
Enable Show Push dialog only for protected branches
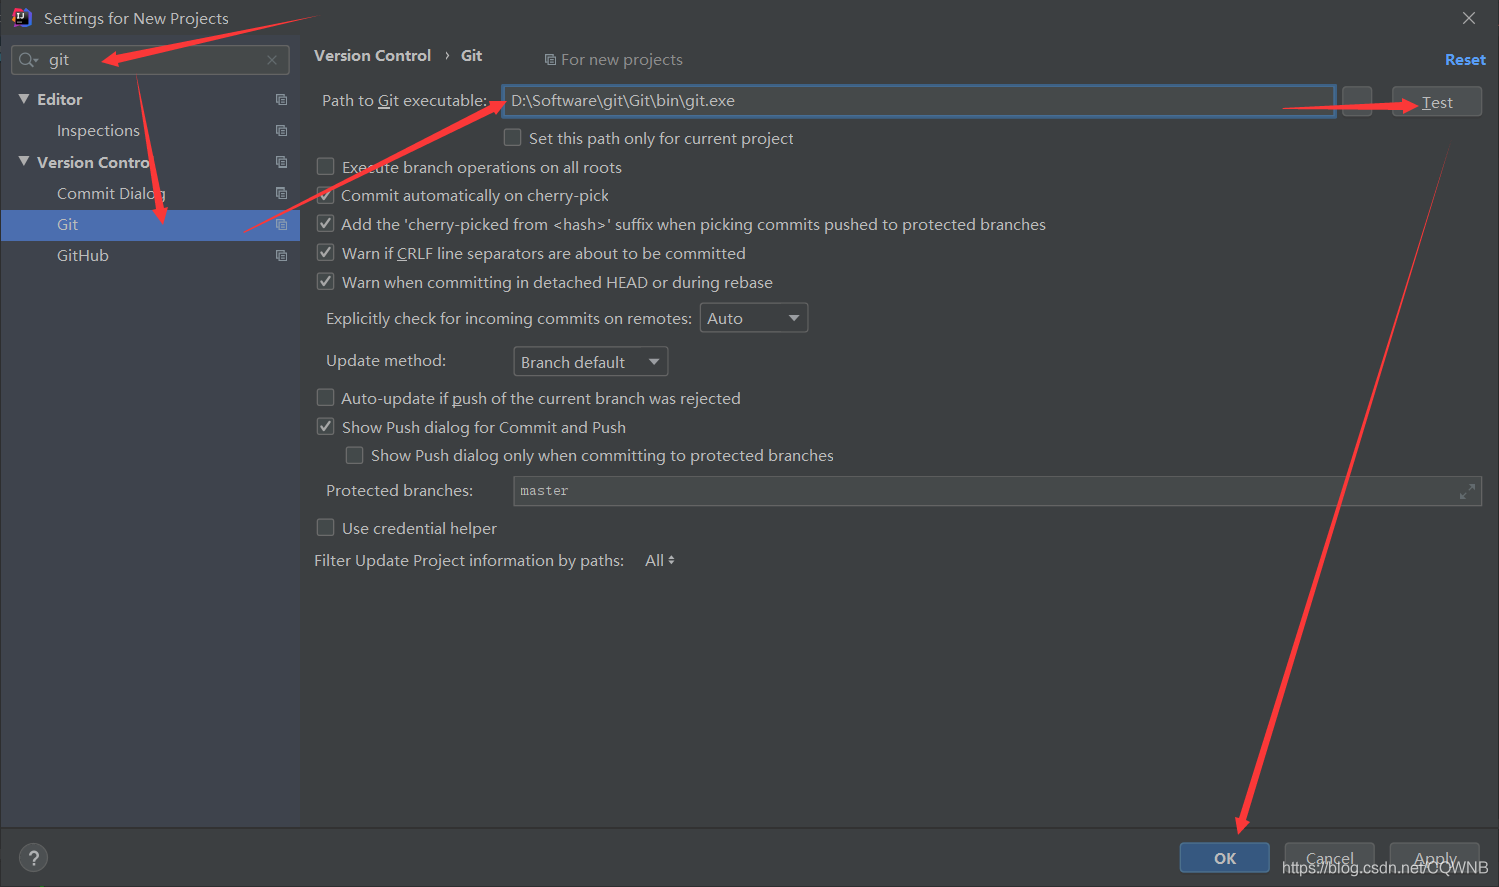[x=354, y=455]
